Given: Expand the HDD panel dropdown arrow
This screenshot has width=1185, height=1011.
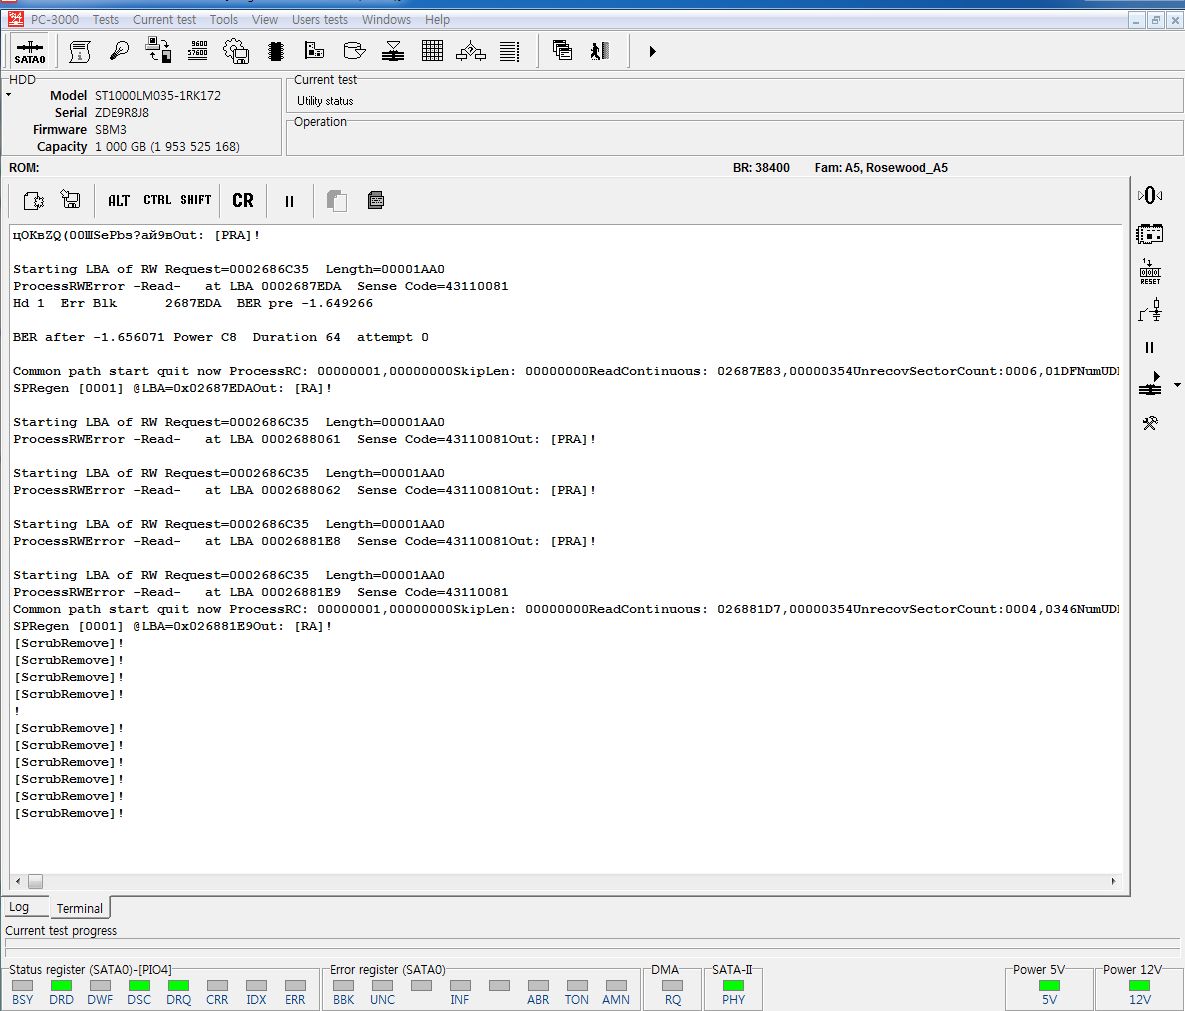Looking at the screenshot, I should coord(9,95).
